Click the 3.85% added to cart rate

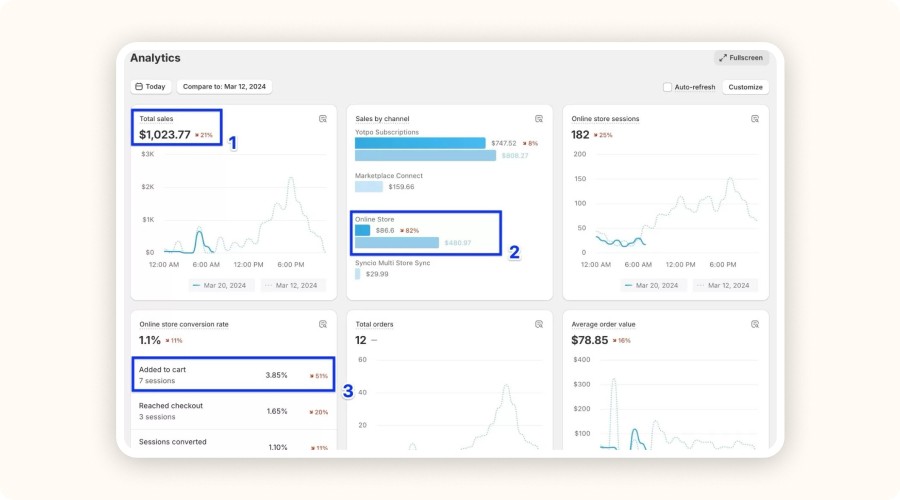point(276,375)
